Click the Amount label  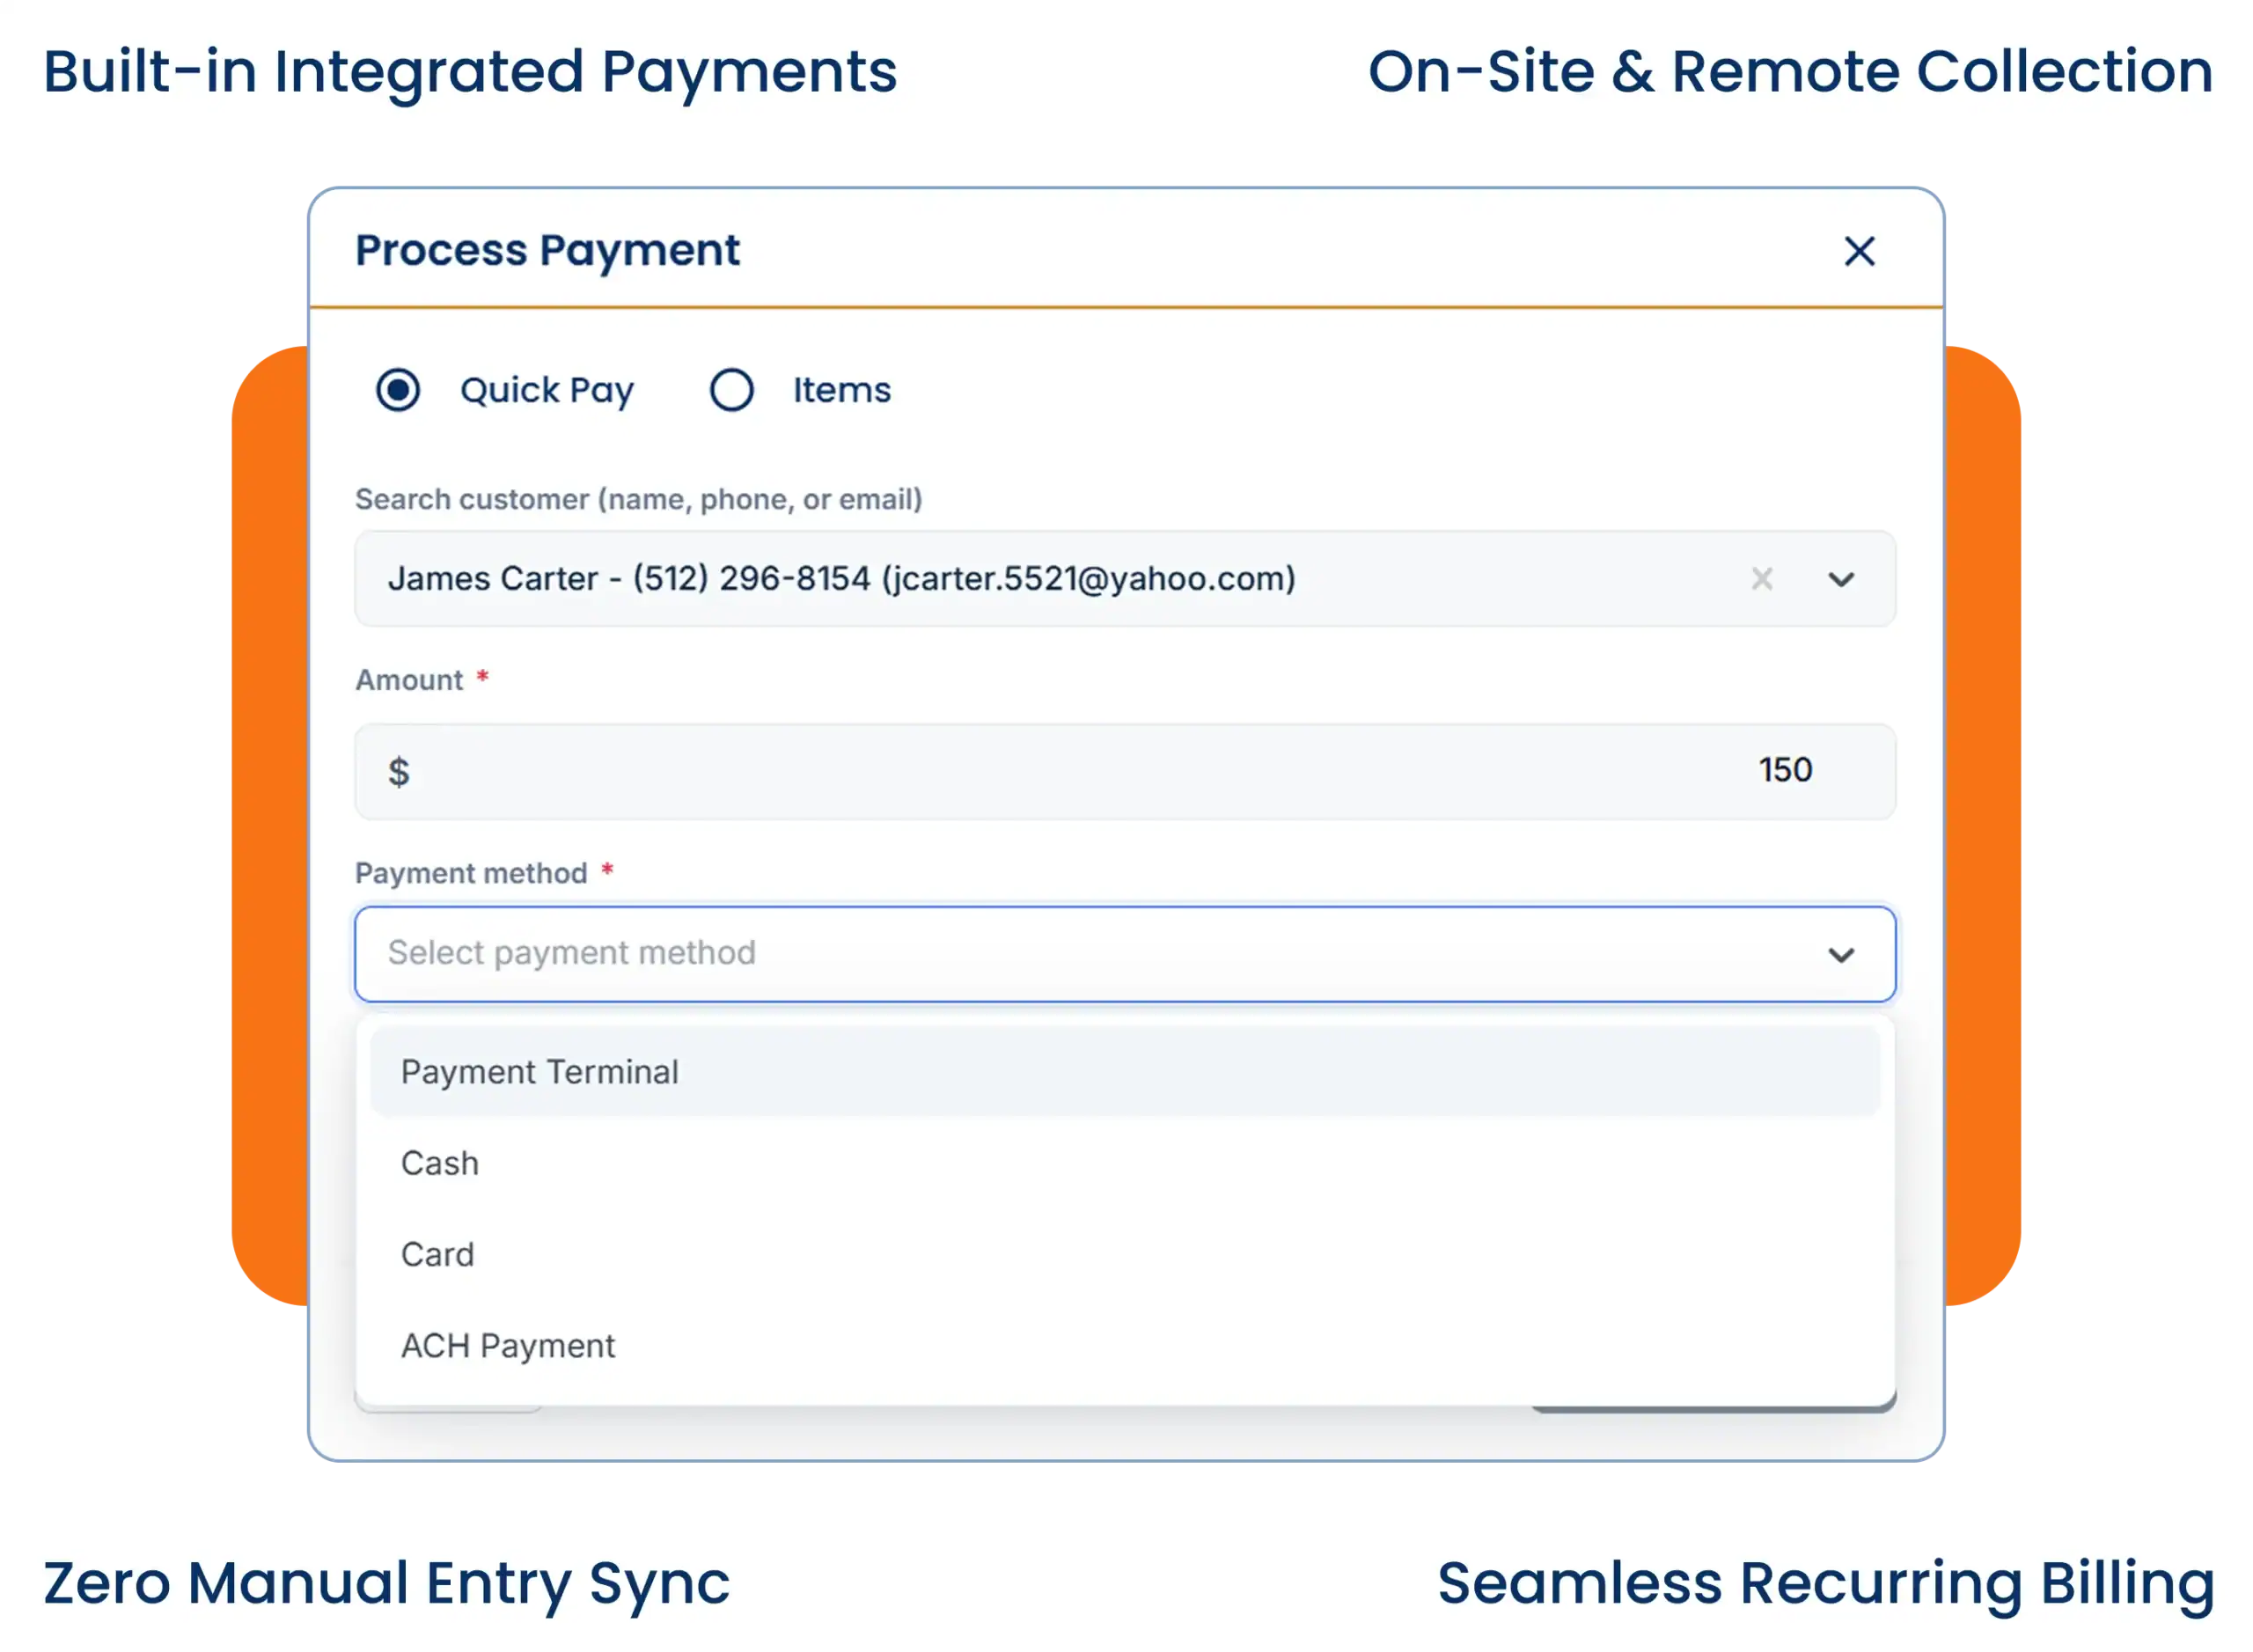click(x=409, y=680)
